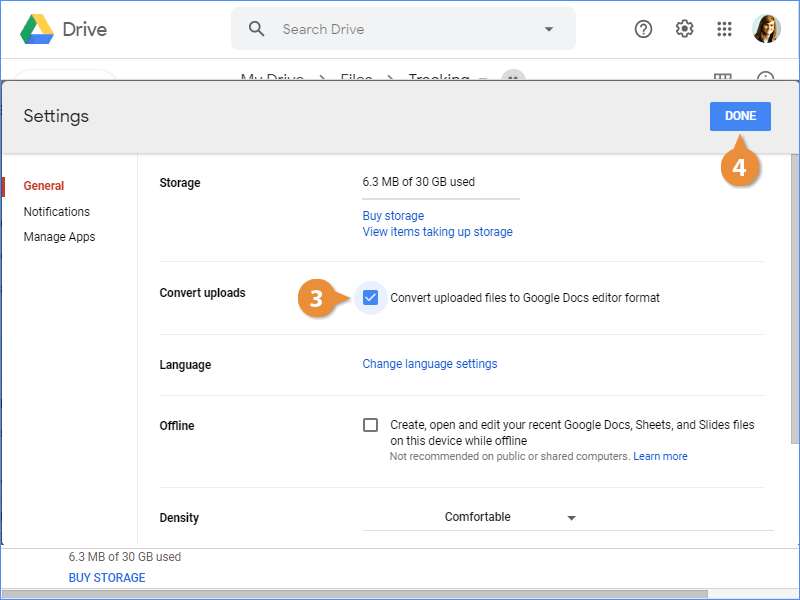Click the Google Drive logo
The height and width of the screenshot is (600, 800).
coord(37,29)
